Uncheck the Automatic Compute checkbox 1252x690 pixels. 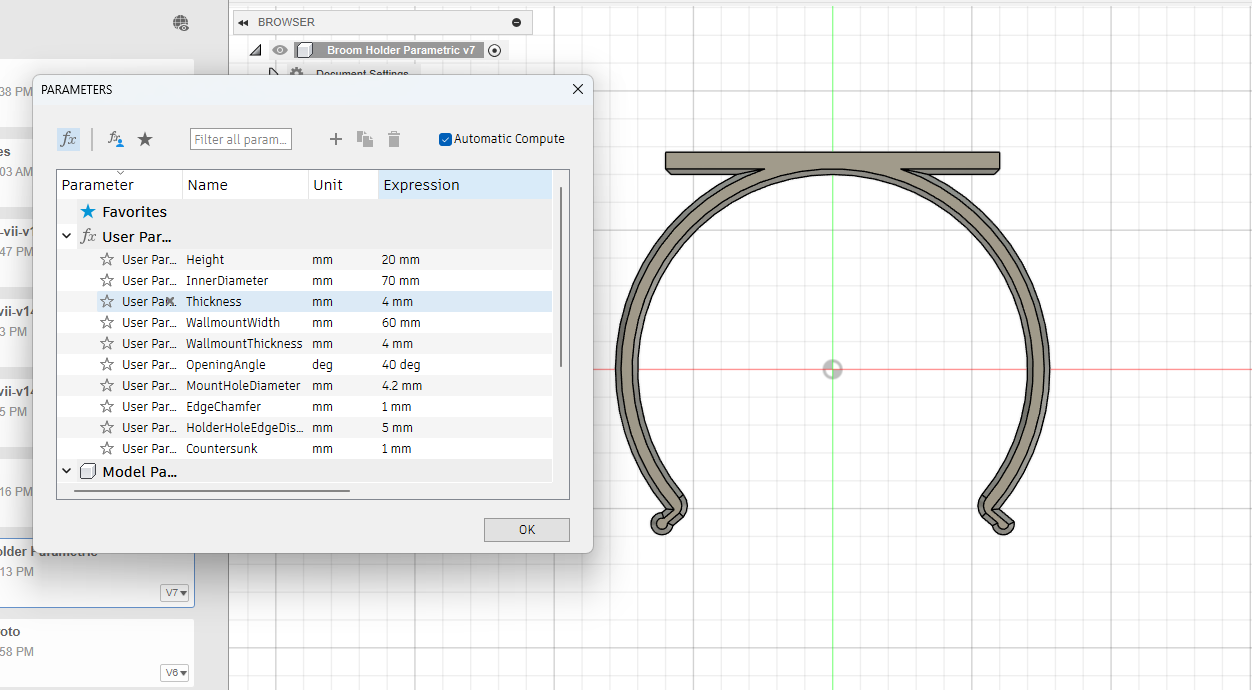tap(446, 139)
